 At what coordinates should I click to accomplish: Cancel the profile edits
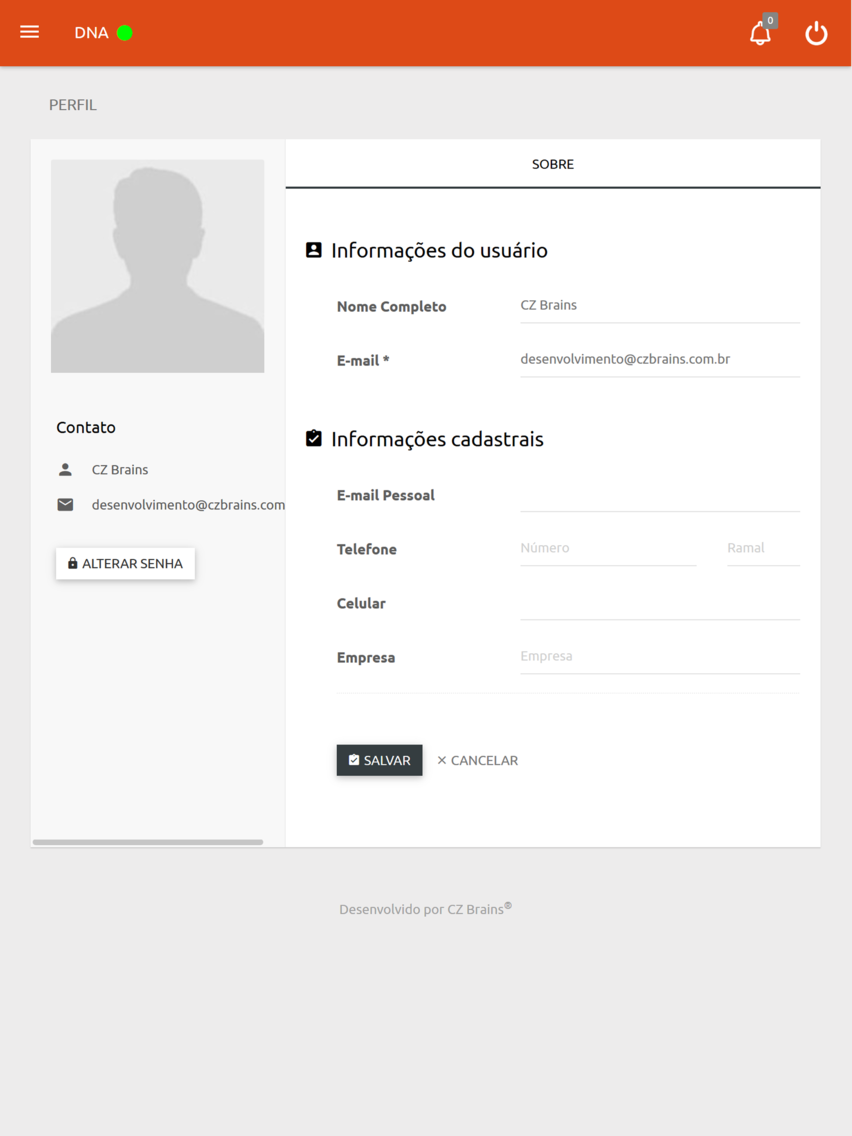click(477, 760)
